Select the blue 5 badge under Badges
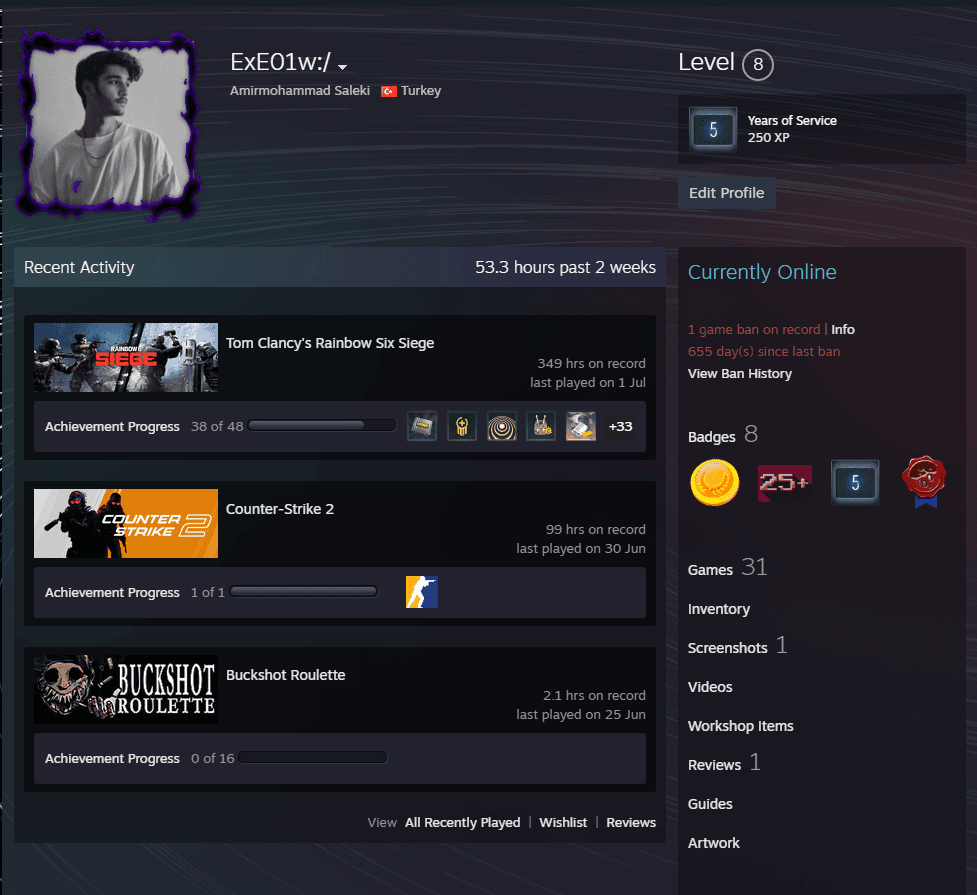This screenshot has height=895, width=977. click(x=855, y=482)
